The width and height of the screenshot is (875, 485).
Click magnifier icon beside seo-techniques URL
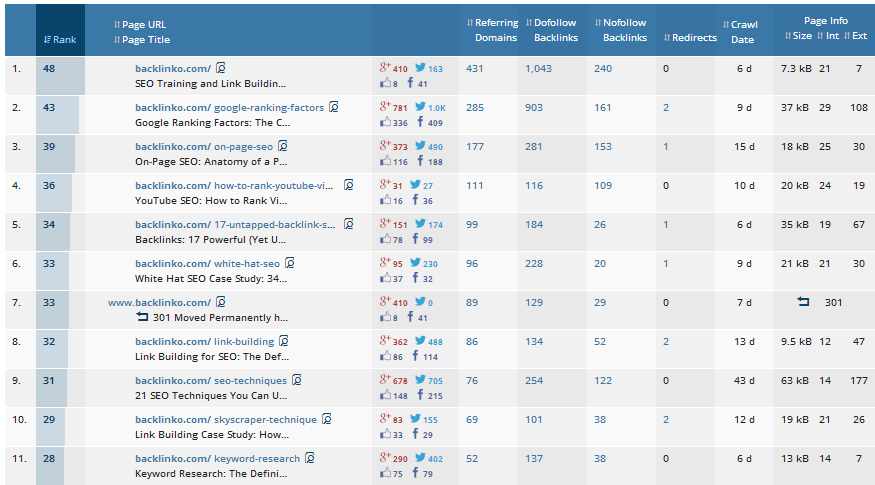click(x=297, y=380)
